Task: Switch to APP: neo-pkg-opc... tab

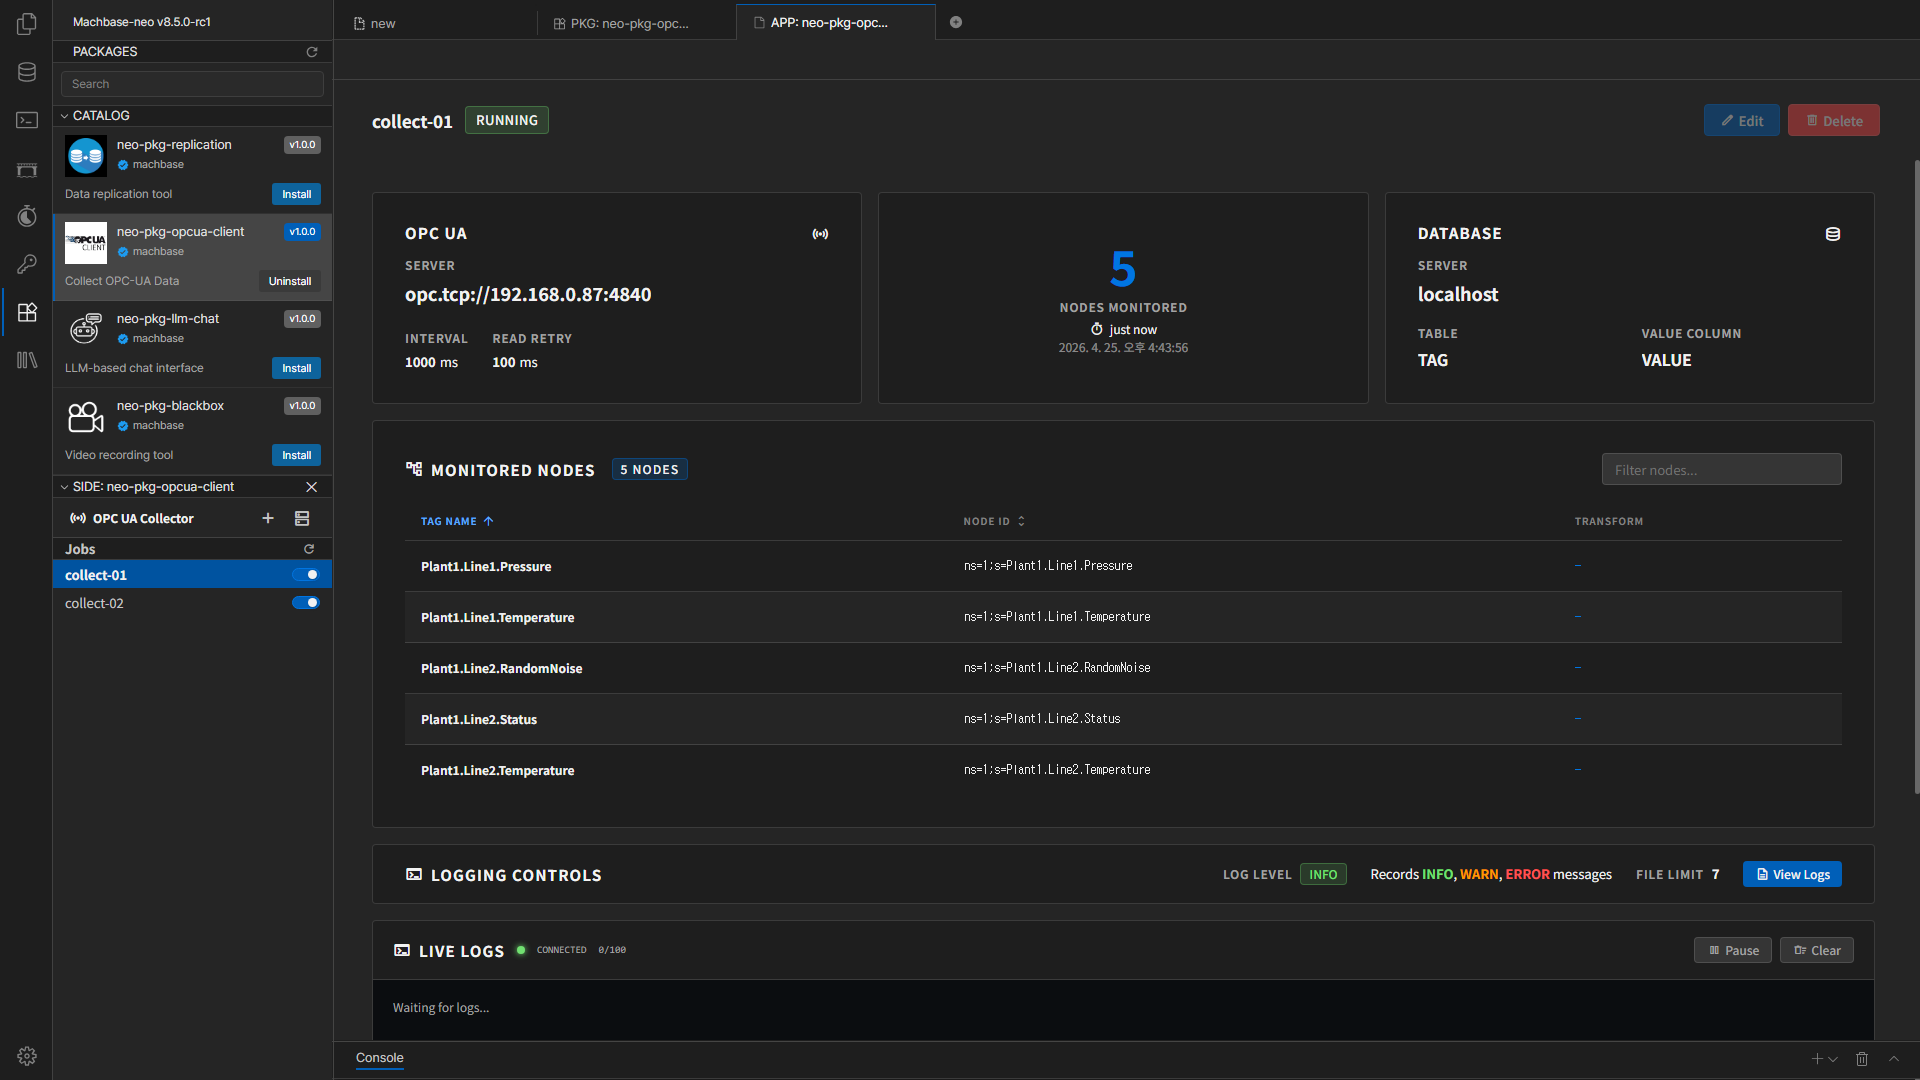Action: 835,23
